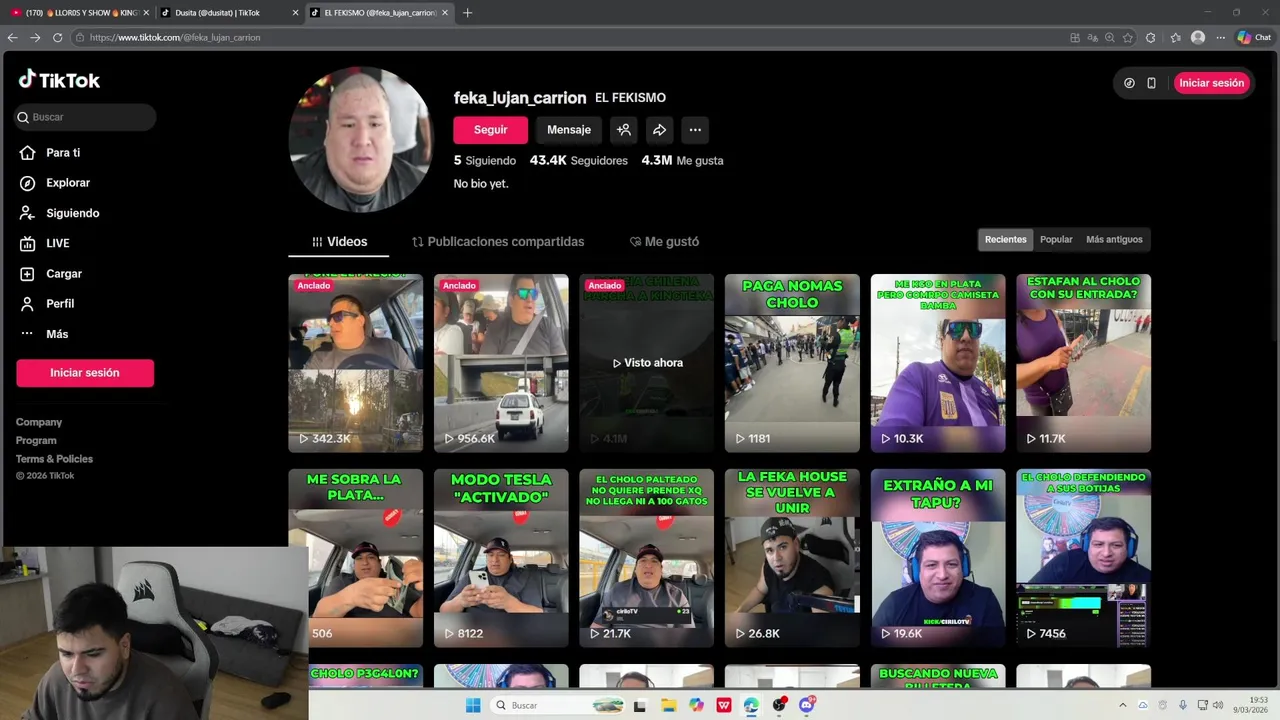Sort videos by Más antiguos
This screenshot has height=720, width=1280.
pos(1114,239)
